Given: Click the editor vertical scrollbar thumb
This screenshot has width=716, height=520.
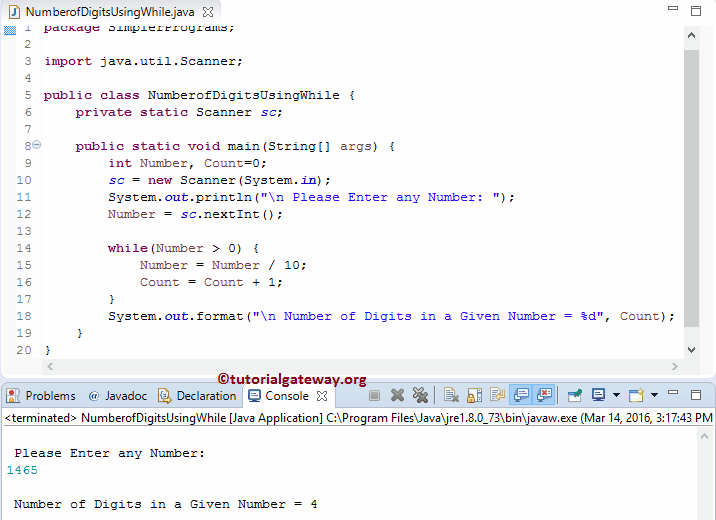Looking at the screenshot, I should coord(691,188).
